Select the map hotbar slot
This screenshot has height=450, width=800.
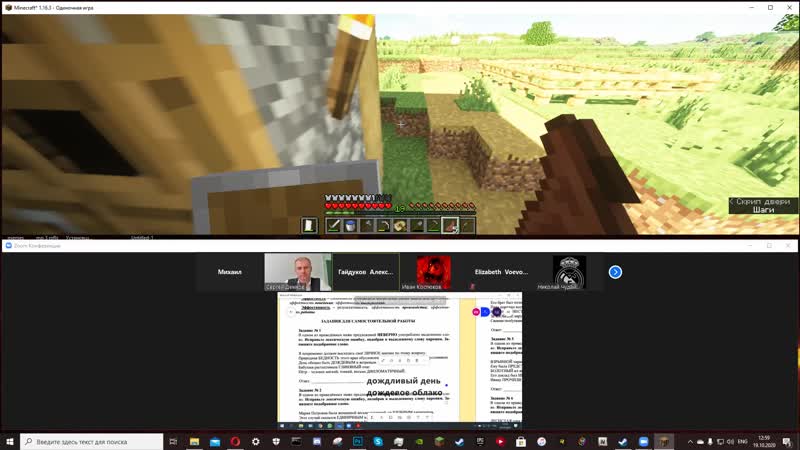click(x=401, y=225)
